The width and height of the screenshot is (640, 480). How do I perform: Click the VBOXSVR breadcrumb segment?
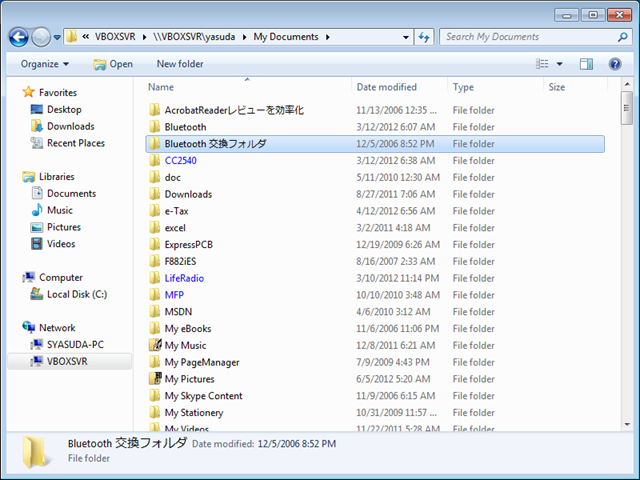click(115, 37)
